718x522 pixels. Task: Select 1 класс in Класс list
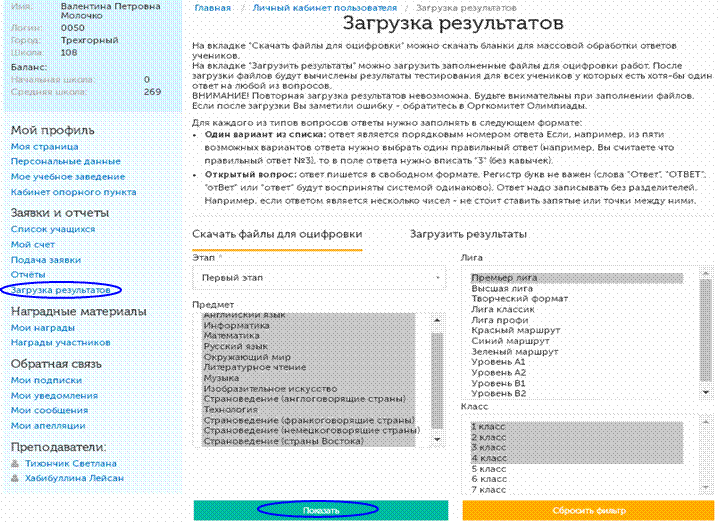coord(577,426)
